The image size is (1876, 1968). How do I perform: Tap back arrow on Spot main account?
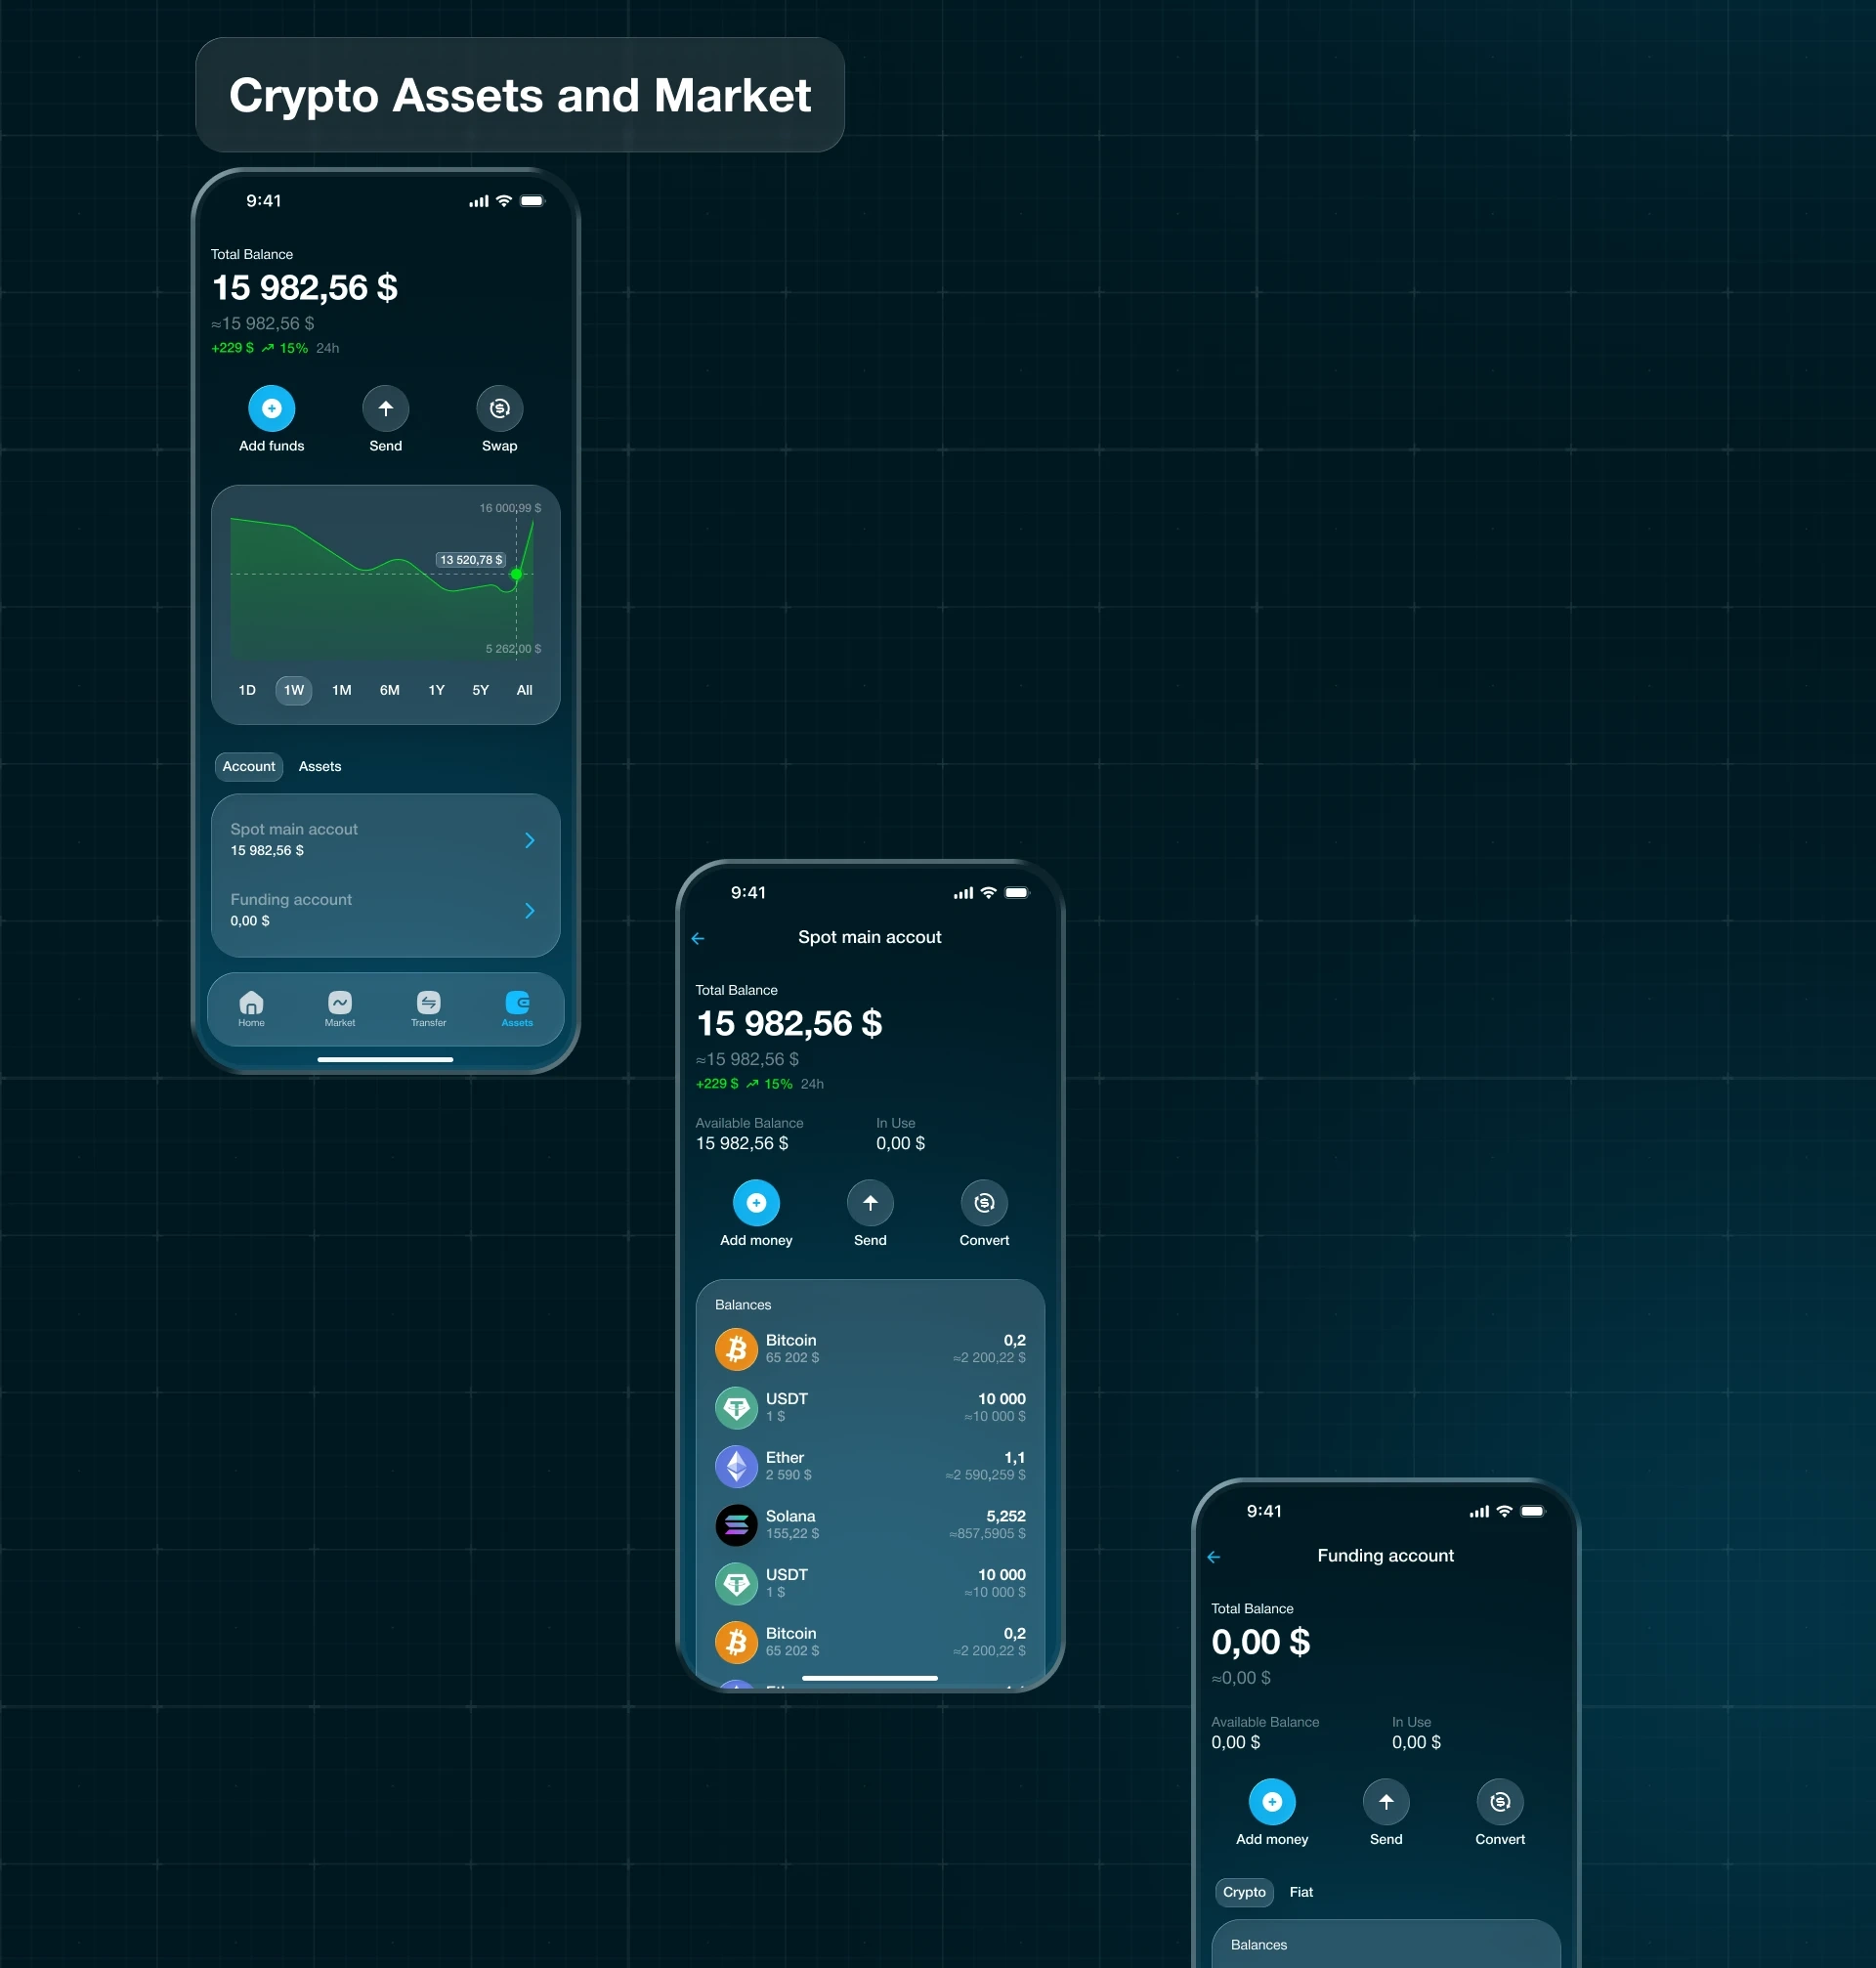(x=698, y=938)
